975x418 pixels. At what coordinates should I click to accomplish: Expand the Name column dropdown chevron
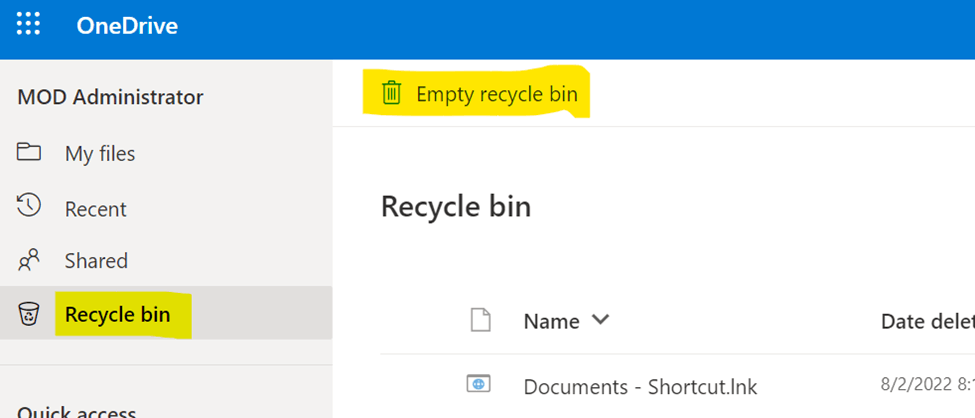tap(600, 320)
